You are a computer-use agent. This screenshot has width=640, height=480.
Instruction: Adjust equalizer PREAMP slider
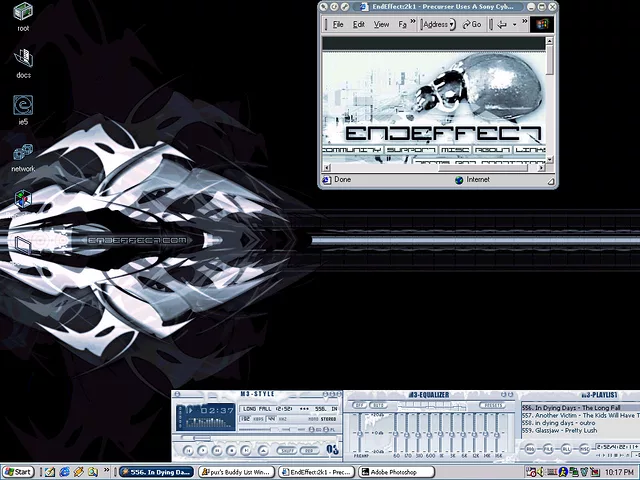pyautogui.click(x=359, y=433)
